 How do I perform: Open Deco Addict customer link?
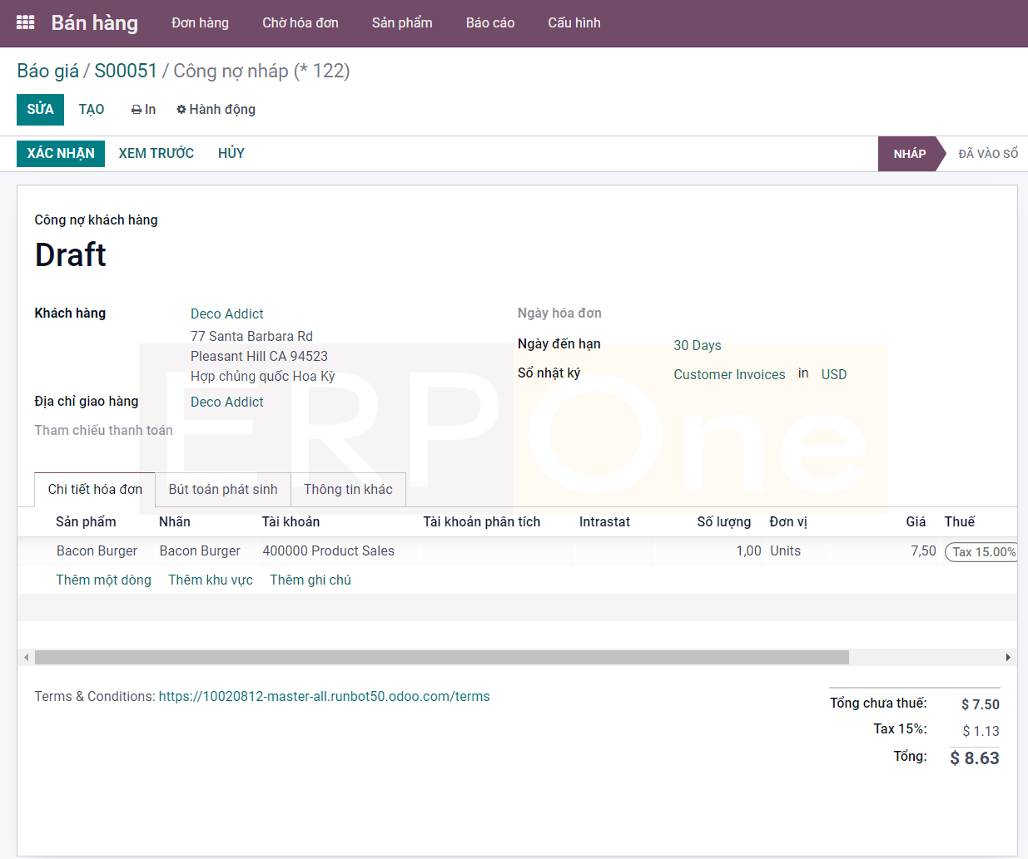click(x=227, y=314)
